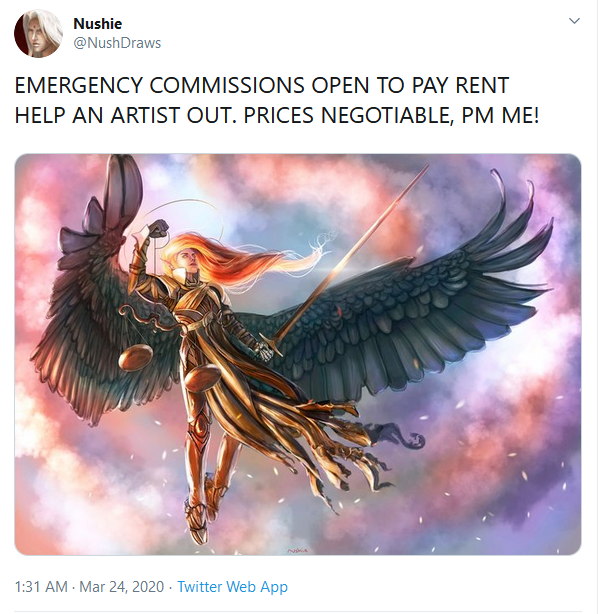Click the word RENT in tweet
This screenshot has width=599, height=614.
tap(482, 85)
